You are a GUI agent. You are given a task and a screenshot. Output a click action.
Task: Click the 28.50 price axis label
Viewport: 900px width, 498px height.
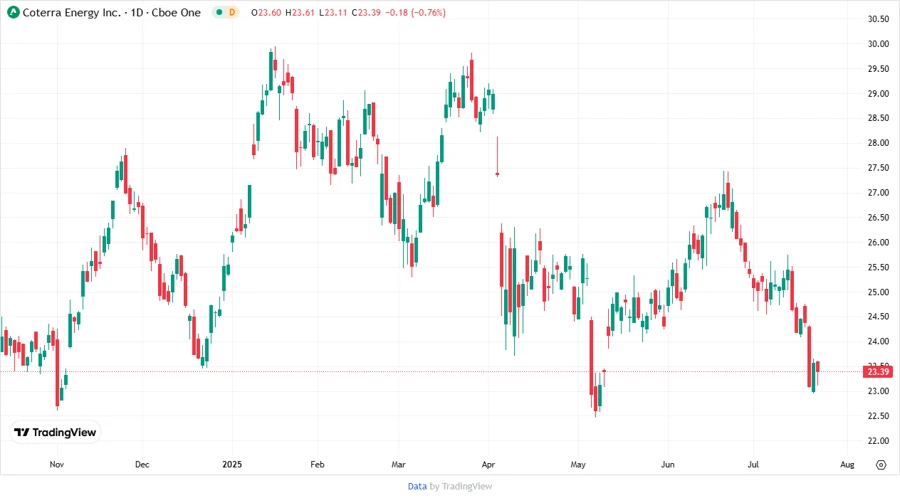pyautogui.click(x=878, y=118)
